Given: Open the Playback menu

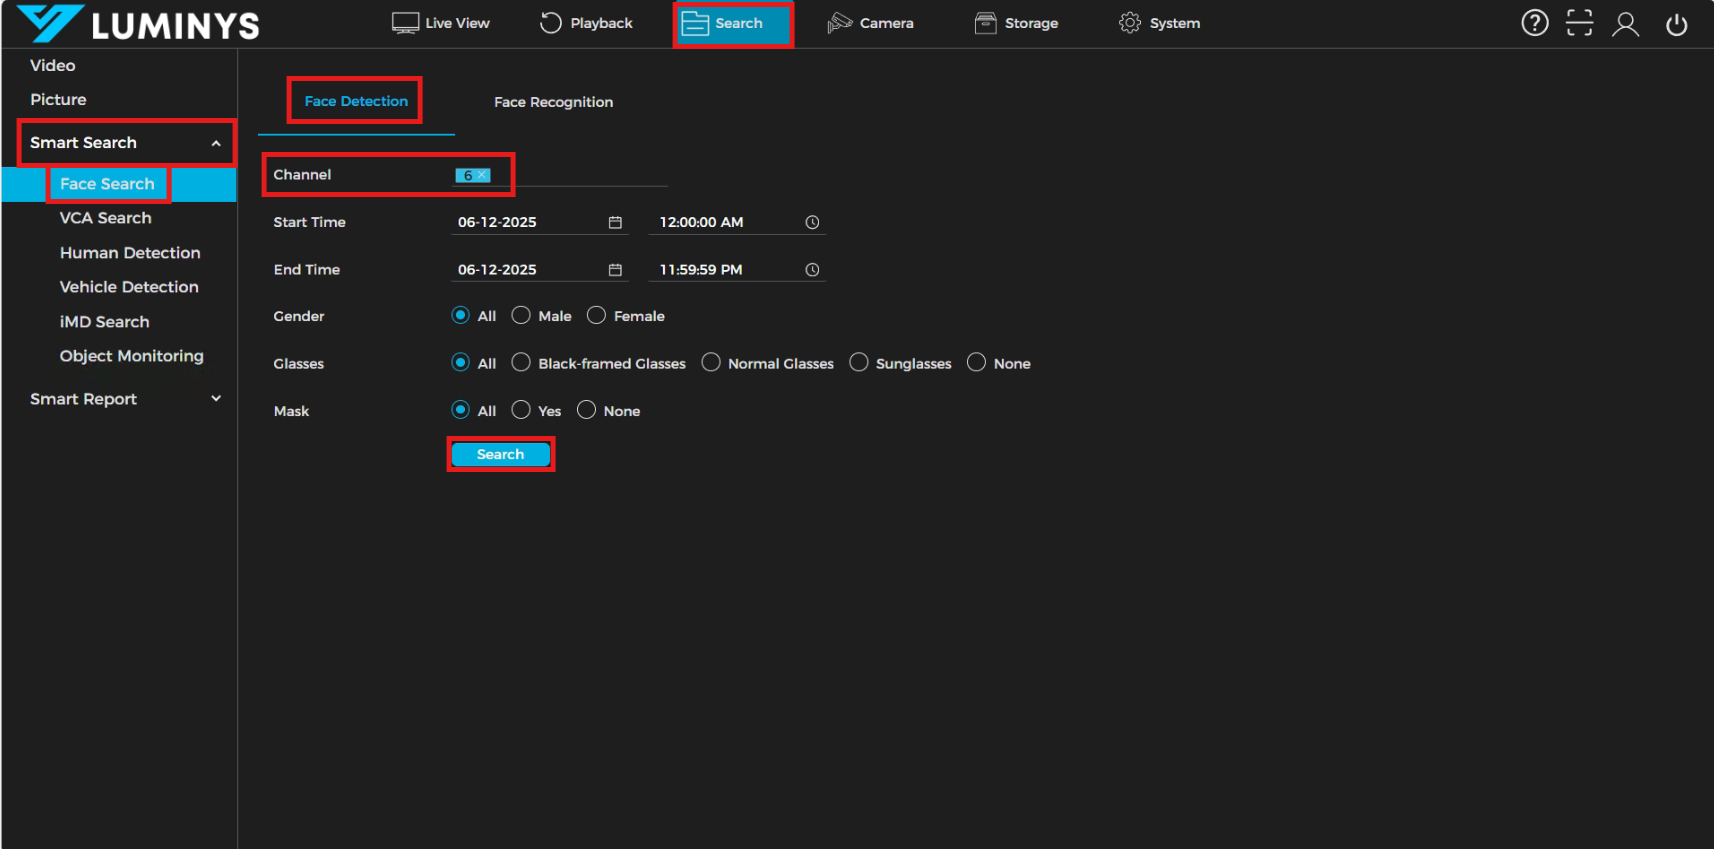Looking at the screenshot, I should 587,23.
